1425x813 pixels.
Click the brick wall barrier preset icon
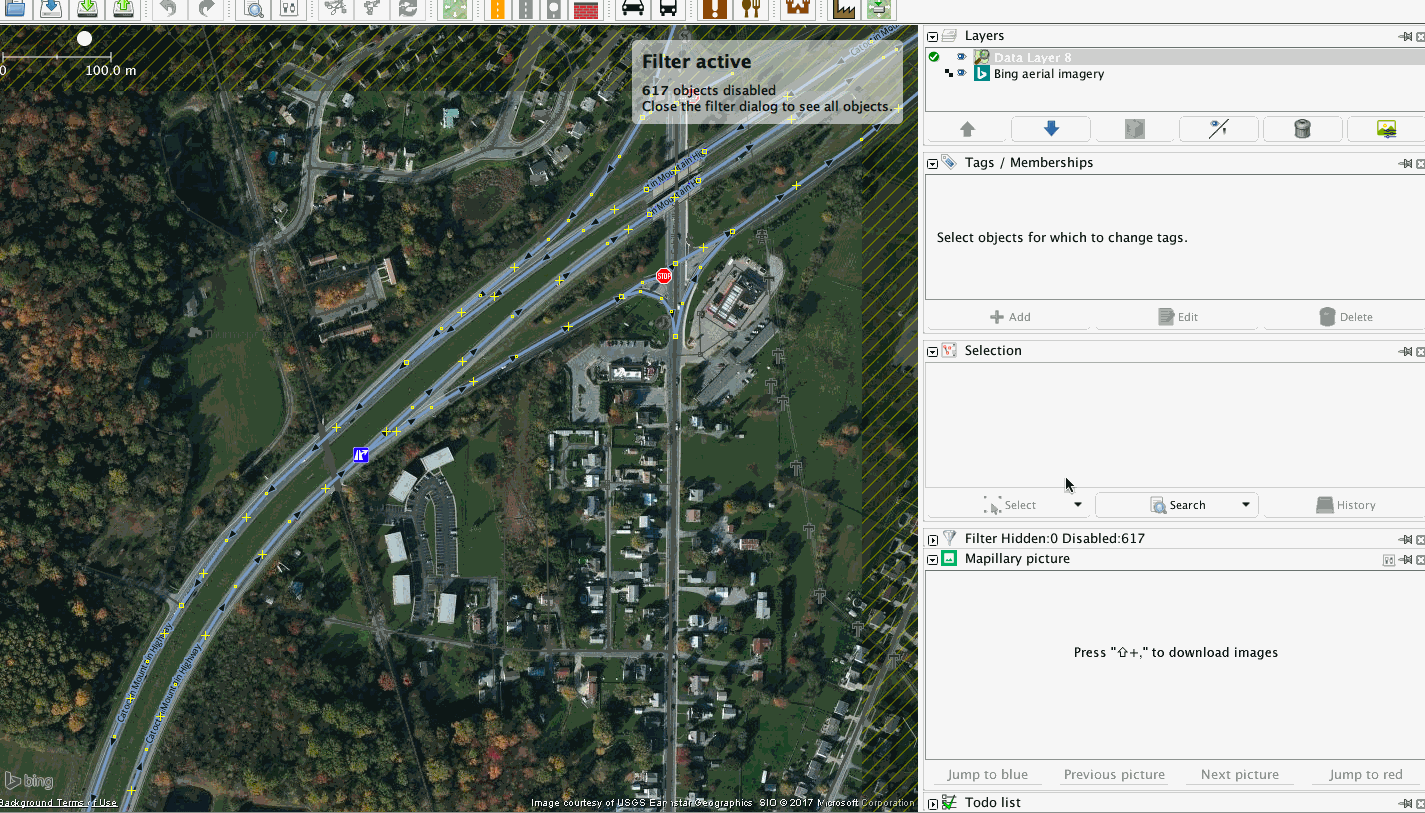tap(585, 10)
